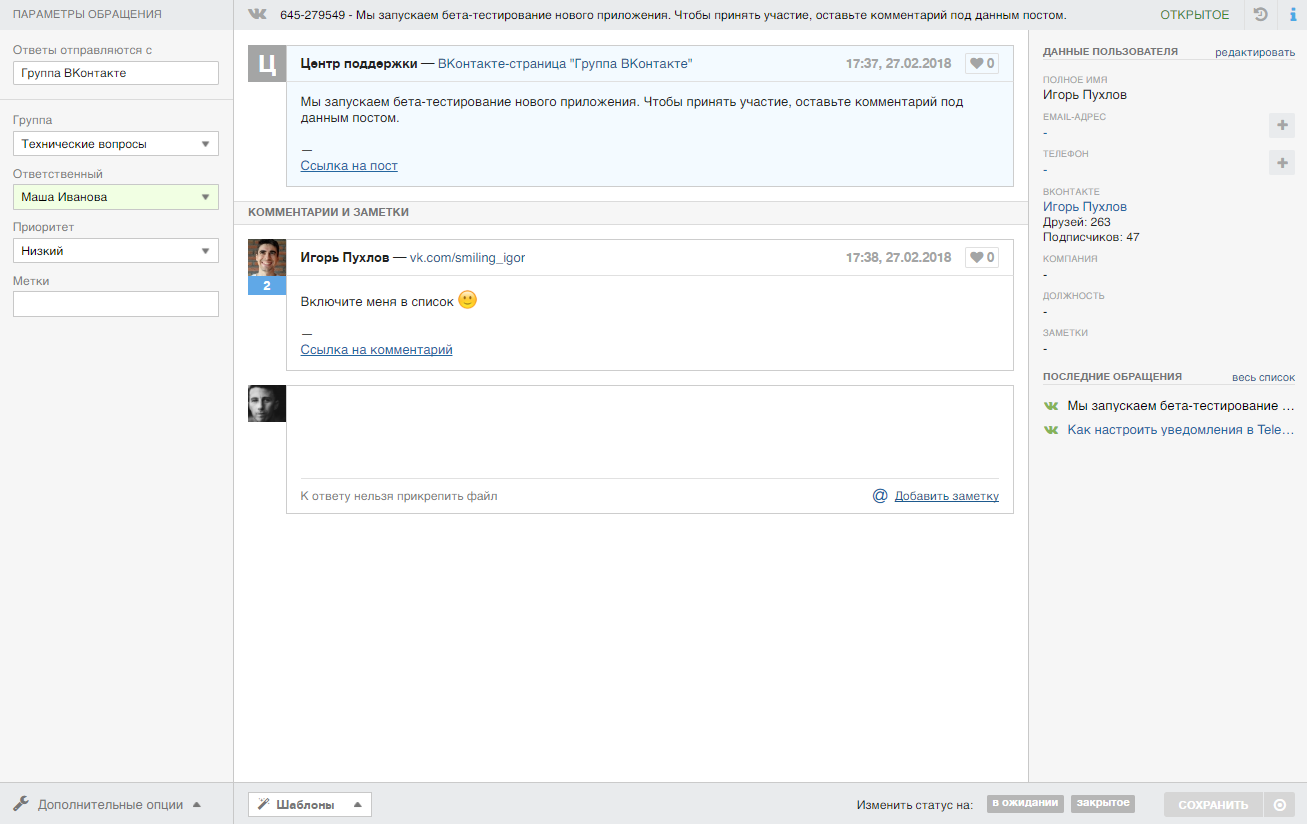This screenshot has height=824, width=1307.
Task: Click the @ icon beside Добавить заметку
Action: [880, 495]
